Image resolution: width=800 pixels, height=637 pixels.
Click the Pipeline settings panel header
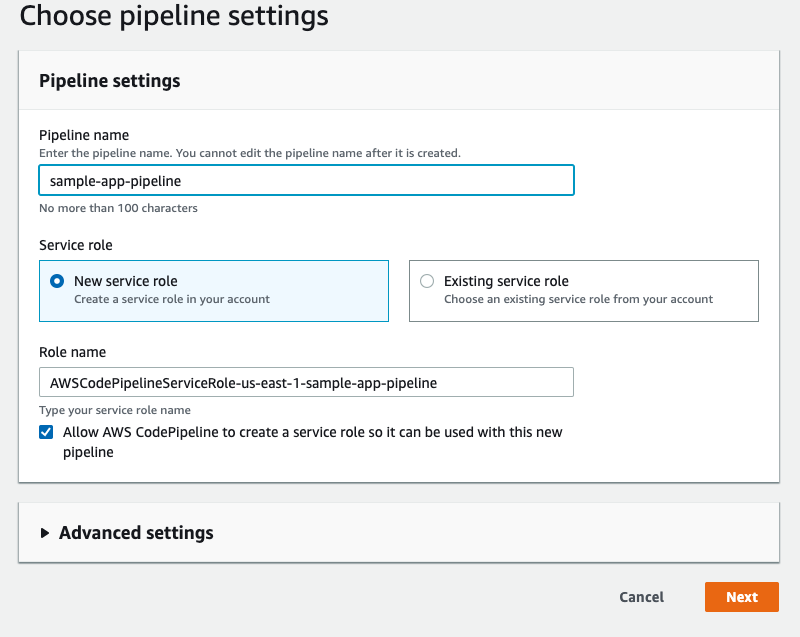click(110, 81)
